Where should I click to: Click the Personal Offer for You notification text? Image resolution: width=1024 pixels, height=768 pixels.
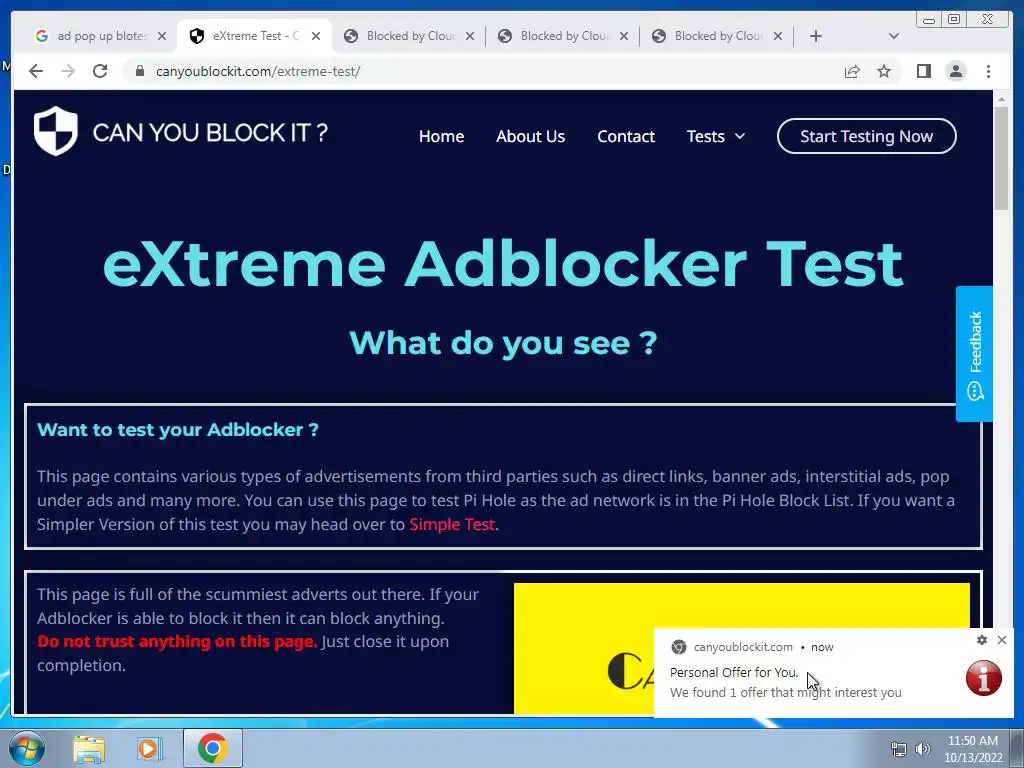tap(734, 672)
